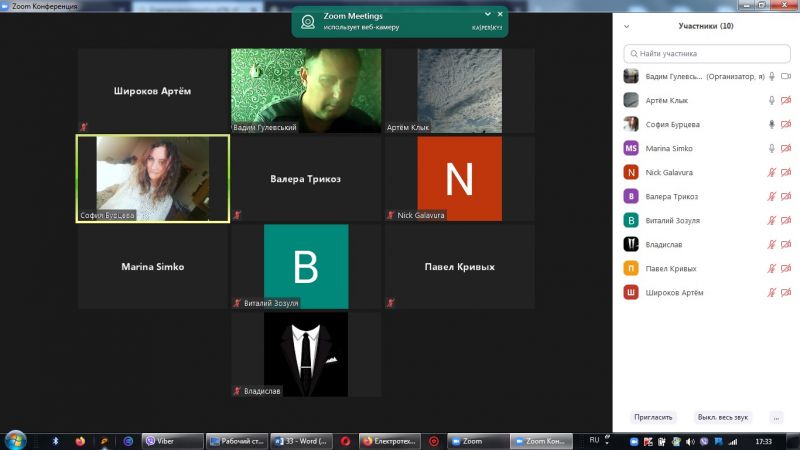Viewport: 800px width, 450px height.
Task: Mute Артём Клык microphone in participants list
Action: pos(772,101)
